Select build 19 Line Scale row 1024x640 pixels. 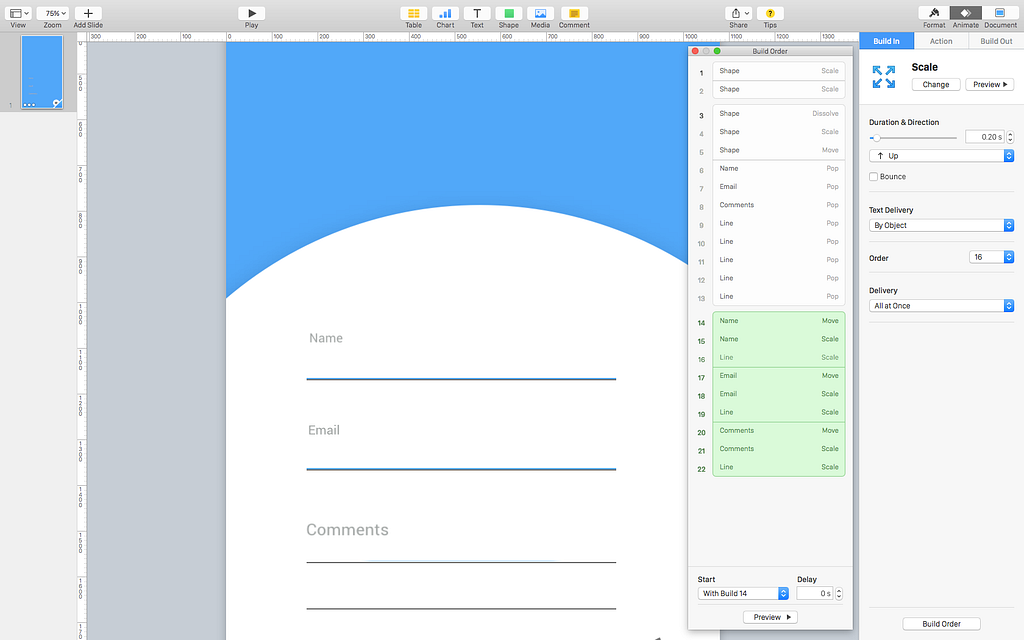(778, 412)
